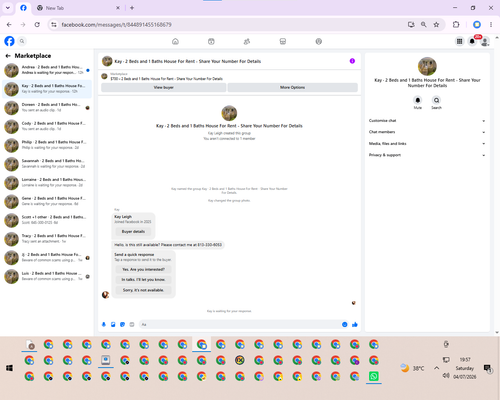This screenshot has height=400, width=500.
Task: Open Andrea's conversation in the list
Action: pyautogui.click(x=47, y=70)
